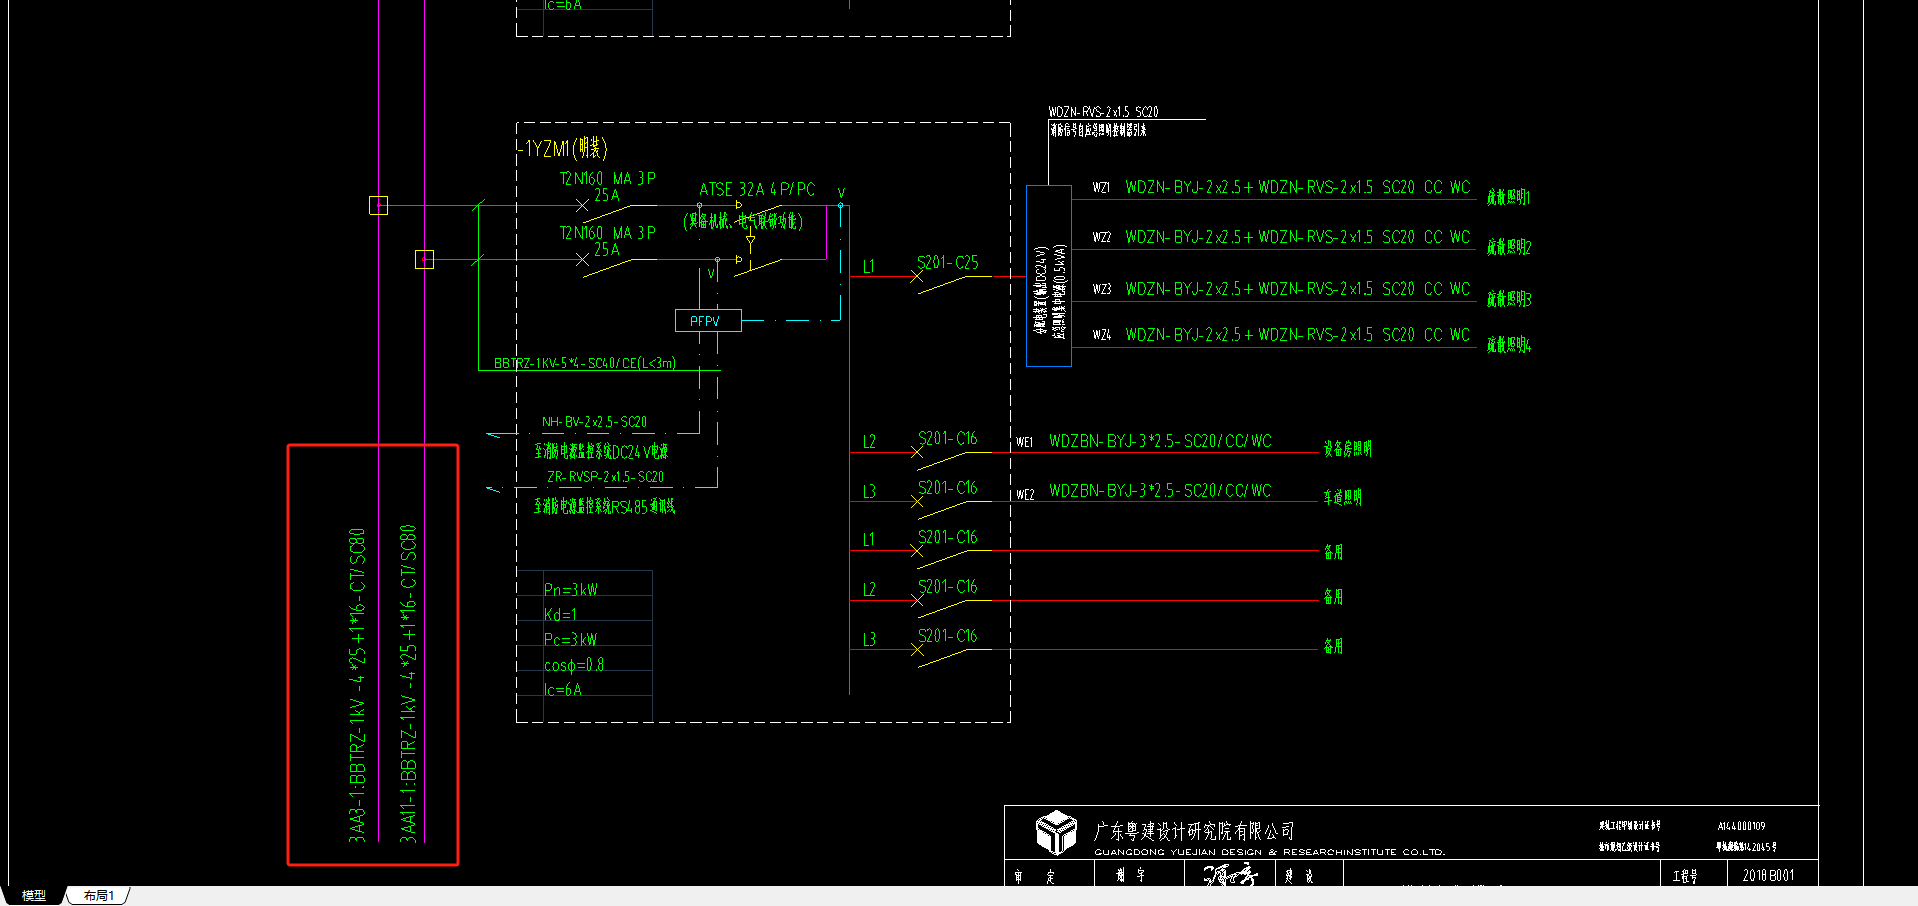Select the blue emergency lighting power box

click(1049, 276)
